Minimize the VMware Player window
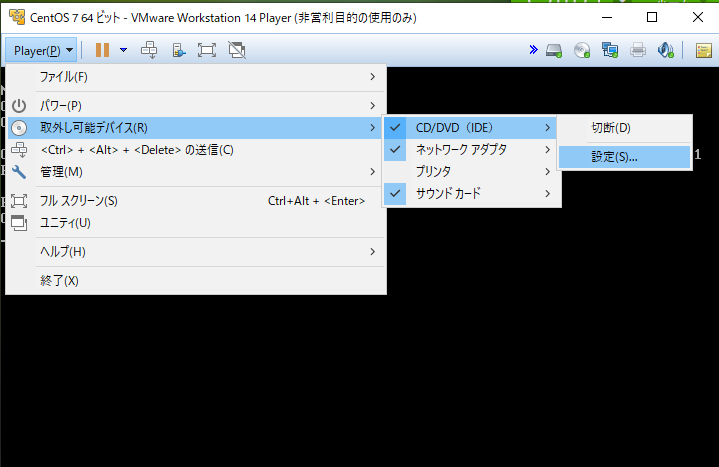The height and width of the screenshot is (467, 719). 607,17
